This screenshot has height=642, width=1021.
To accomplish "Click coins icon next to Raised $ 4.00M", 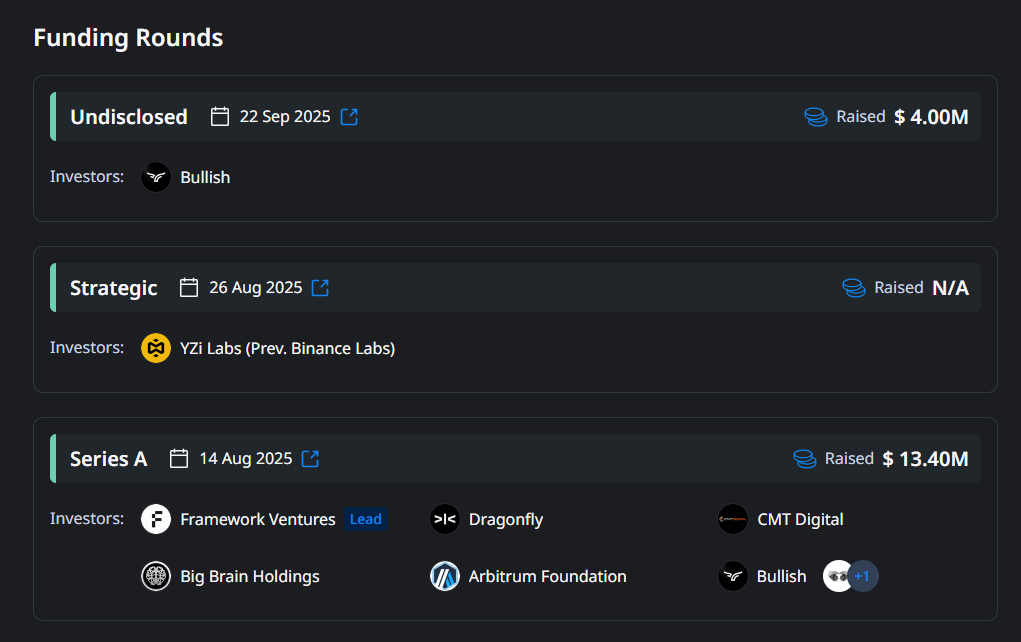I will 816,117.
